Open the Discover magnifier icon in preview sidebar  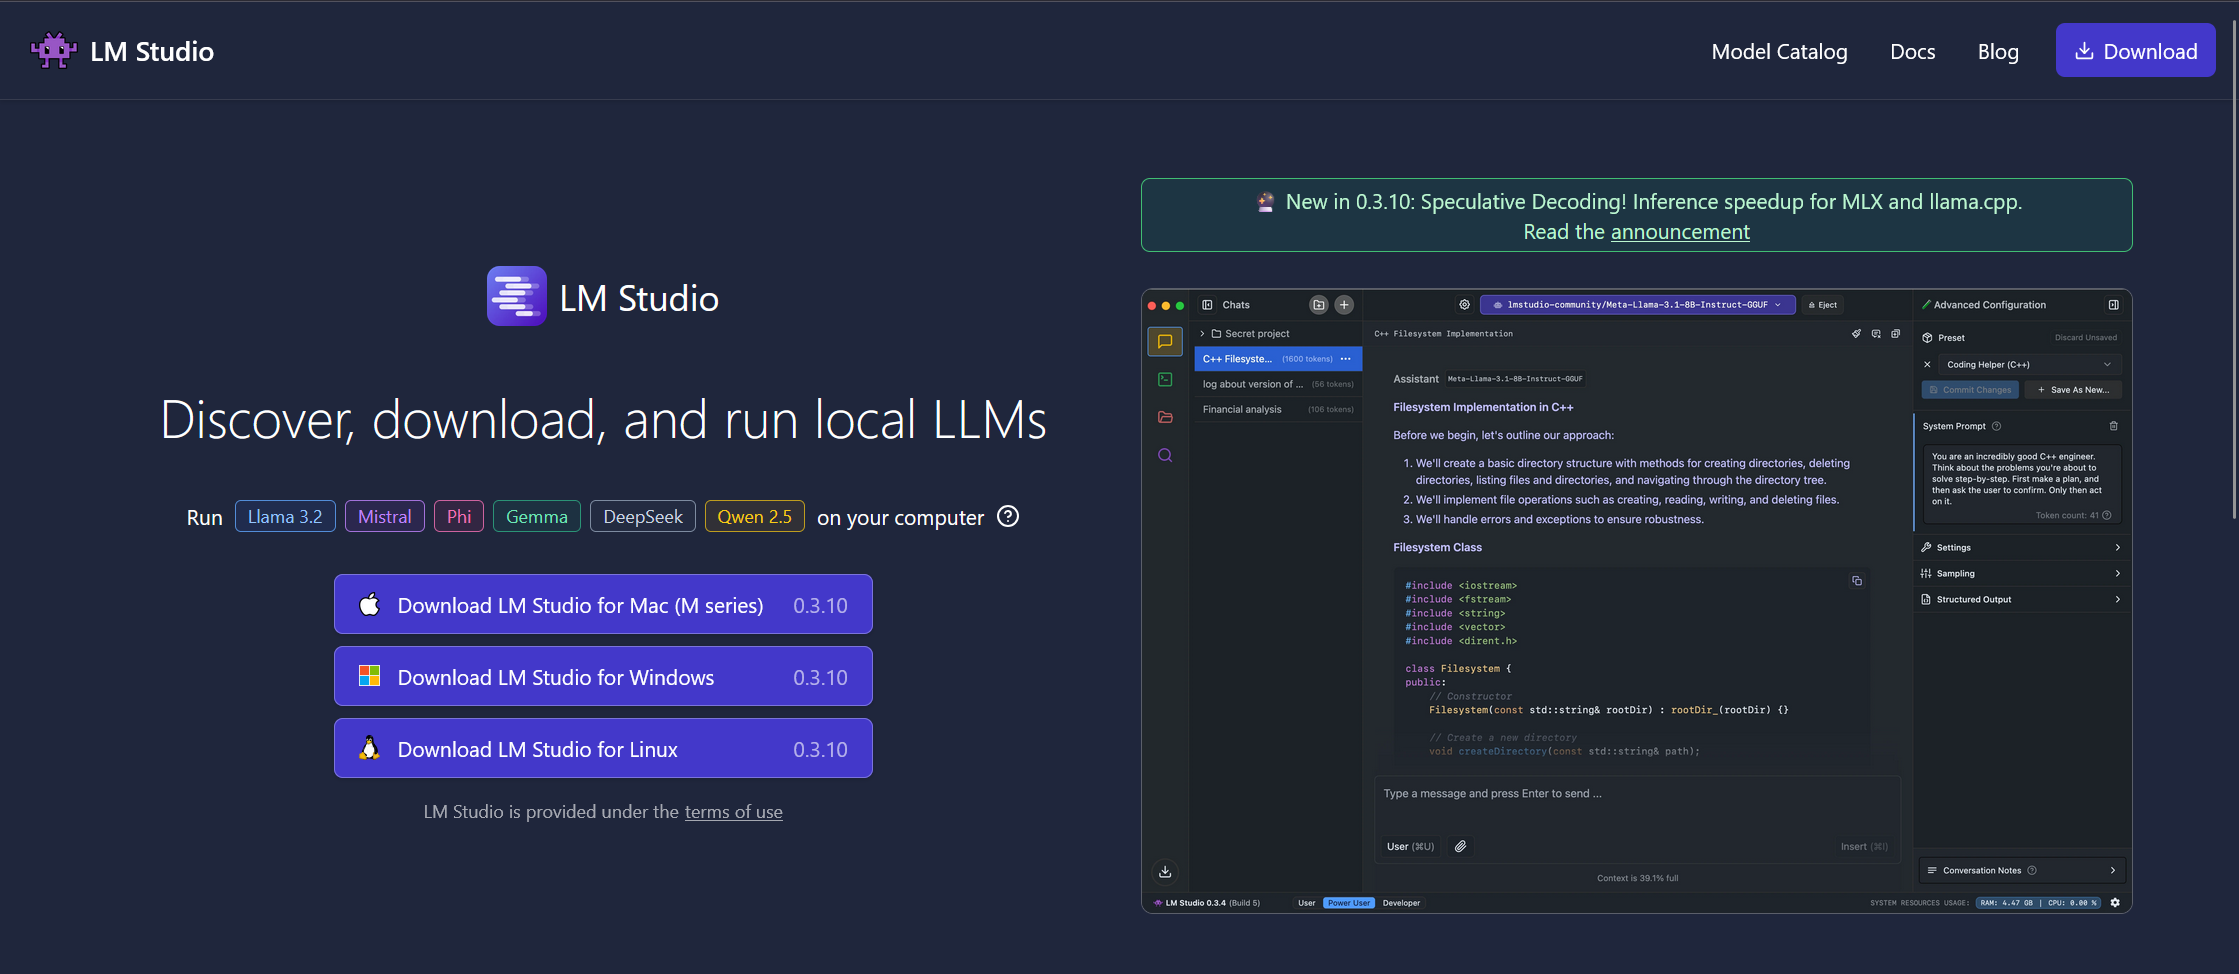pyautogui.click(x=1165, y=455)
